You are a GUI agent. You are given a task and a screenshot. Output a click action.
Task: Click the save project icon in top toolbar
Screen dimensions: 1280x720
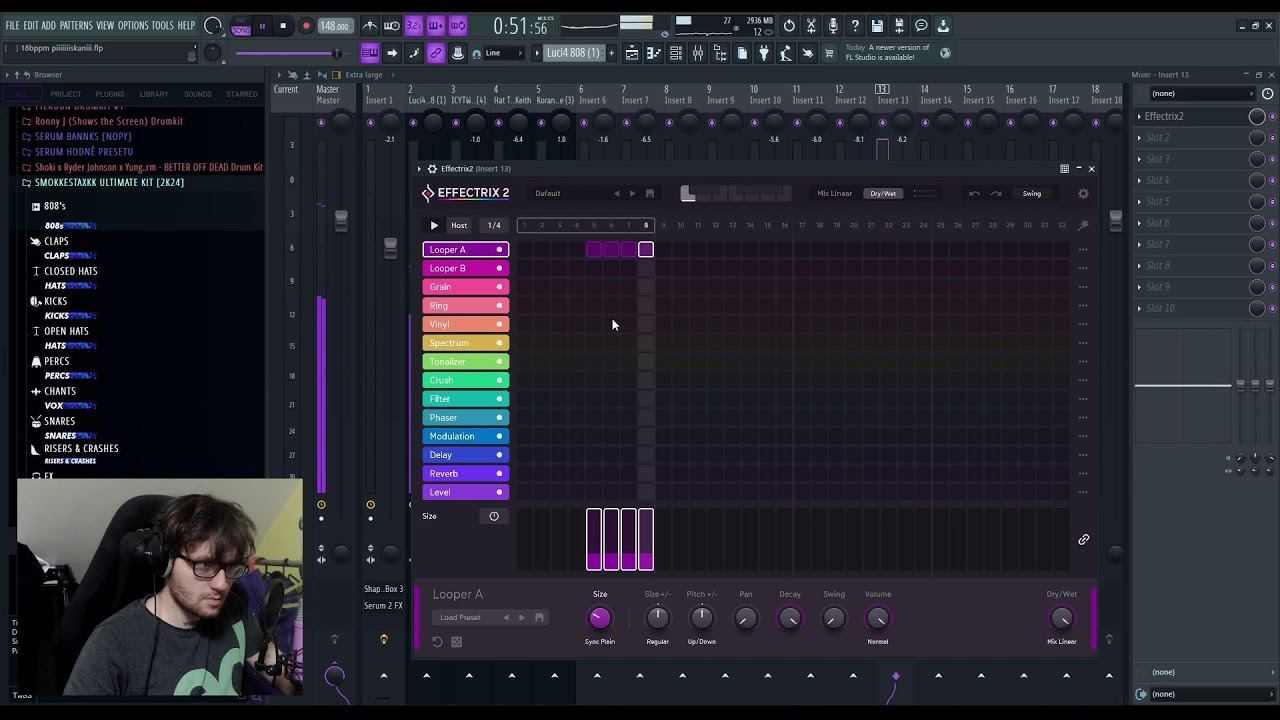point(877,26)
